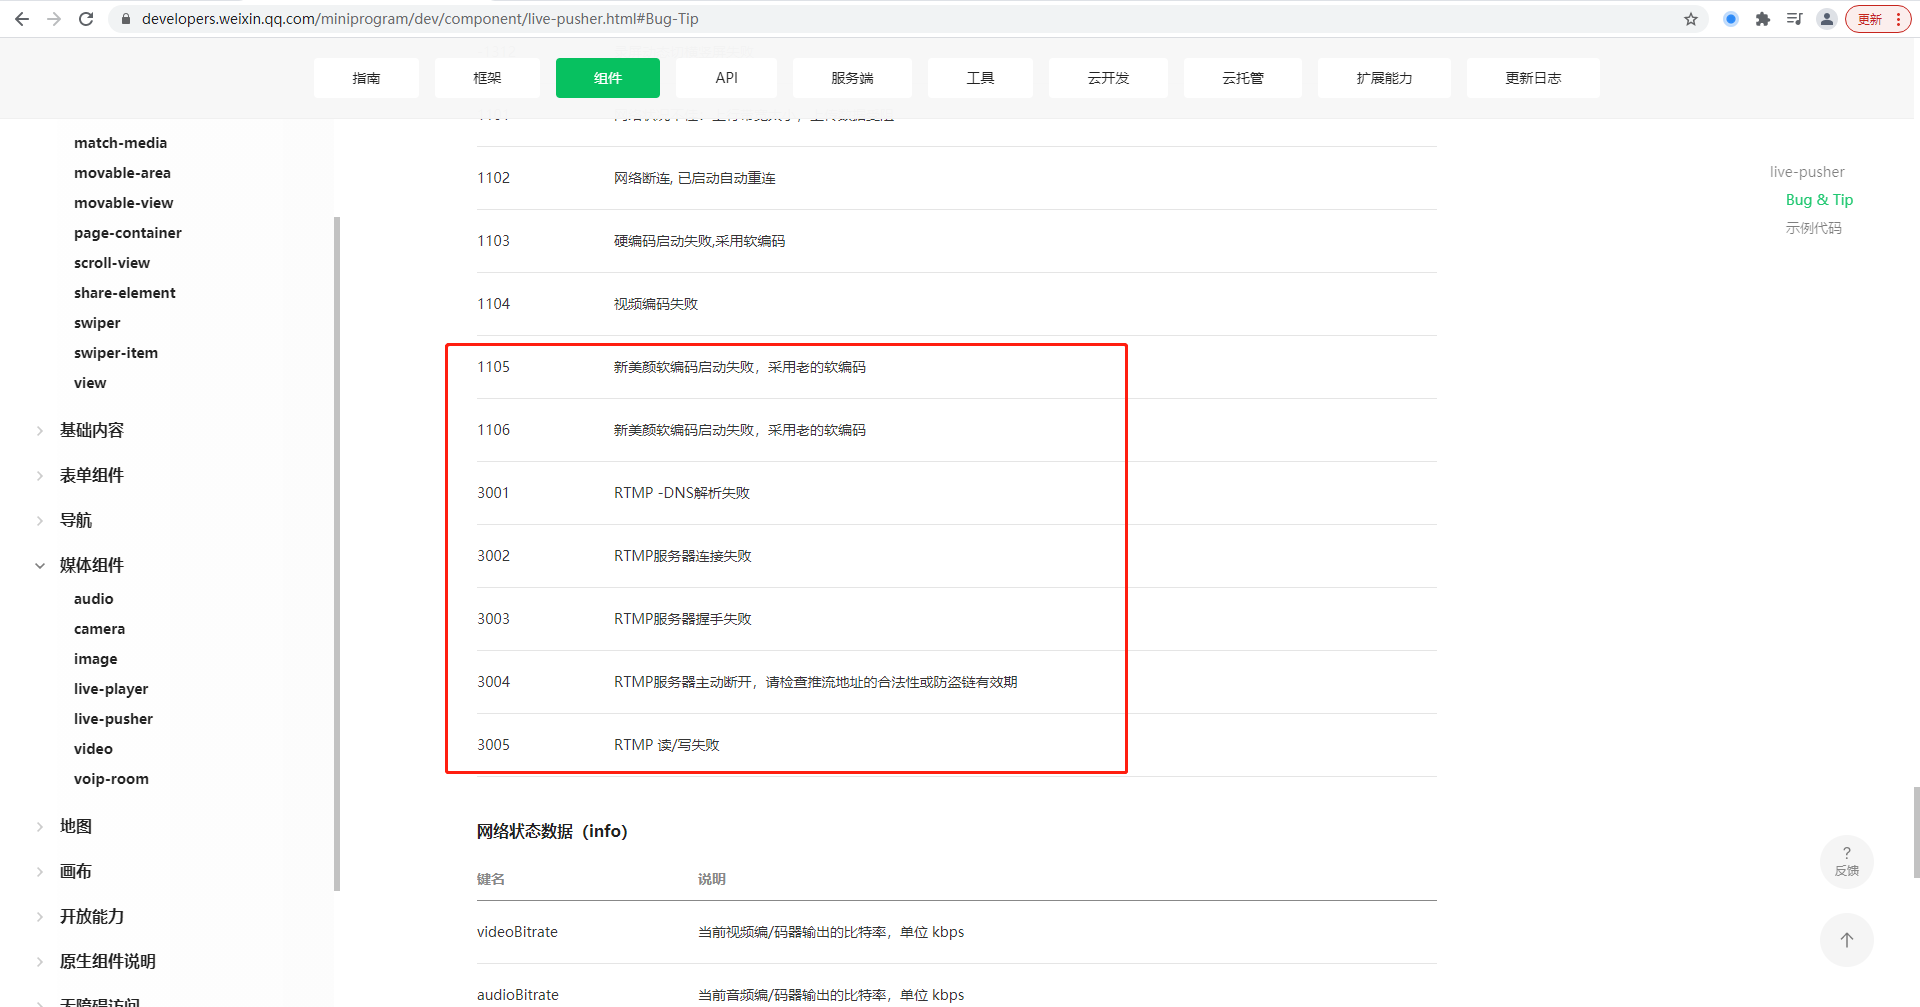Screen dimensions: 1920x1007
Task: Expand the 开放能力 section arrow
Action: [x=40, y=917]
